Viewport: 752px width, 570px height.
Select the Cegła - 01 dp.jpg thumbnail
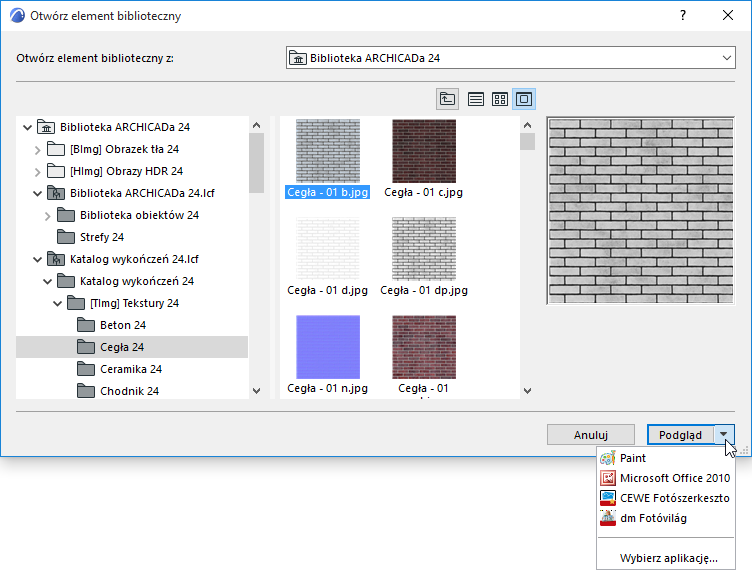tap(424, 249)
